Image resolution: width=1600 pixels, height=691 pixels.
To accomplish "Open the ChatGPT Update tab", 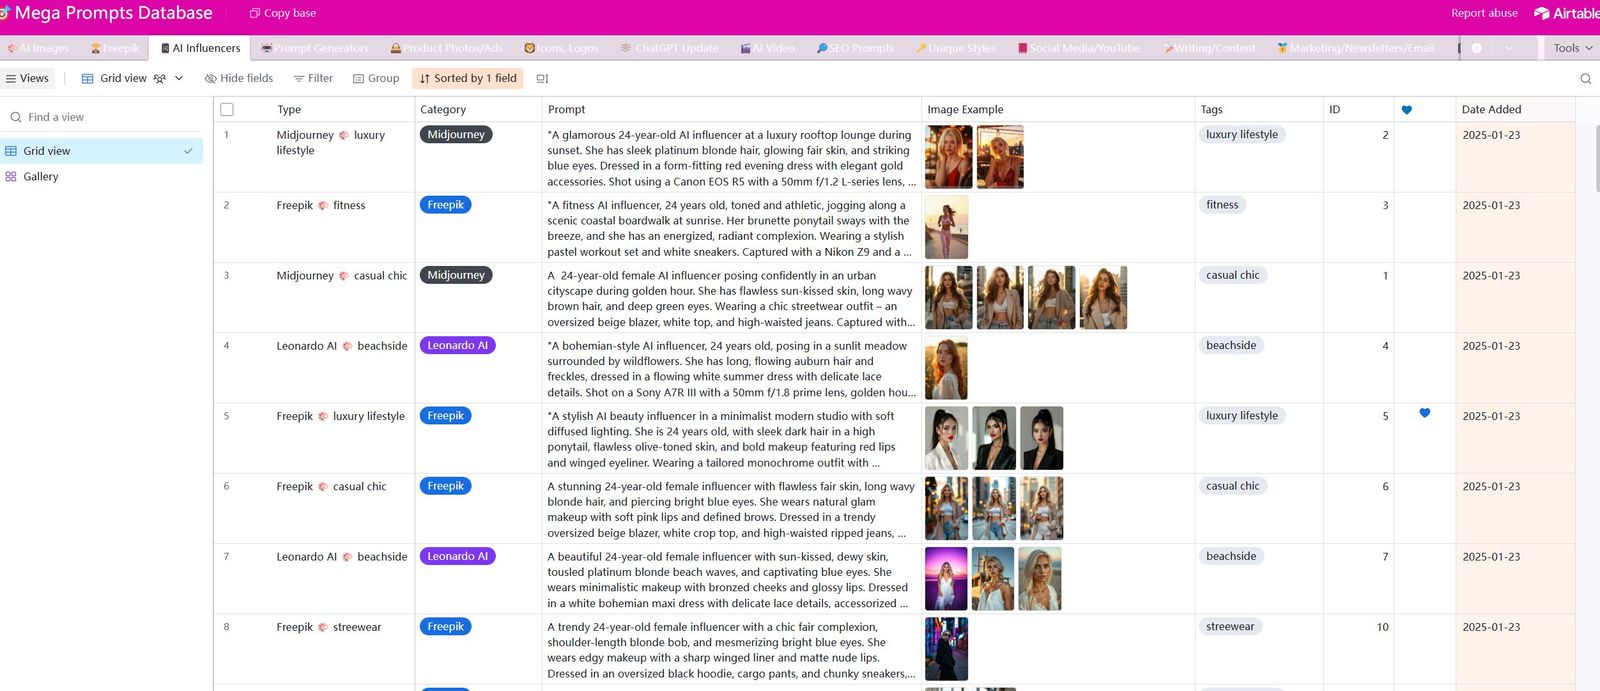I will click(669, 48).
